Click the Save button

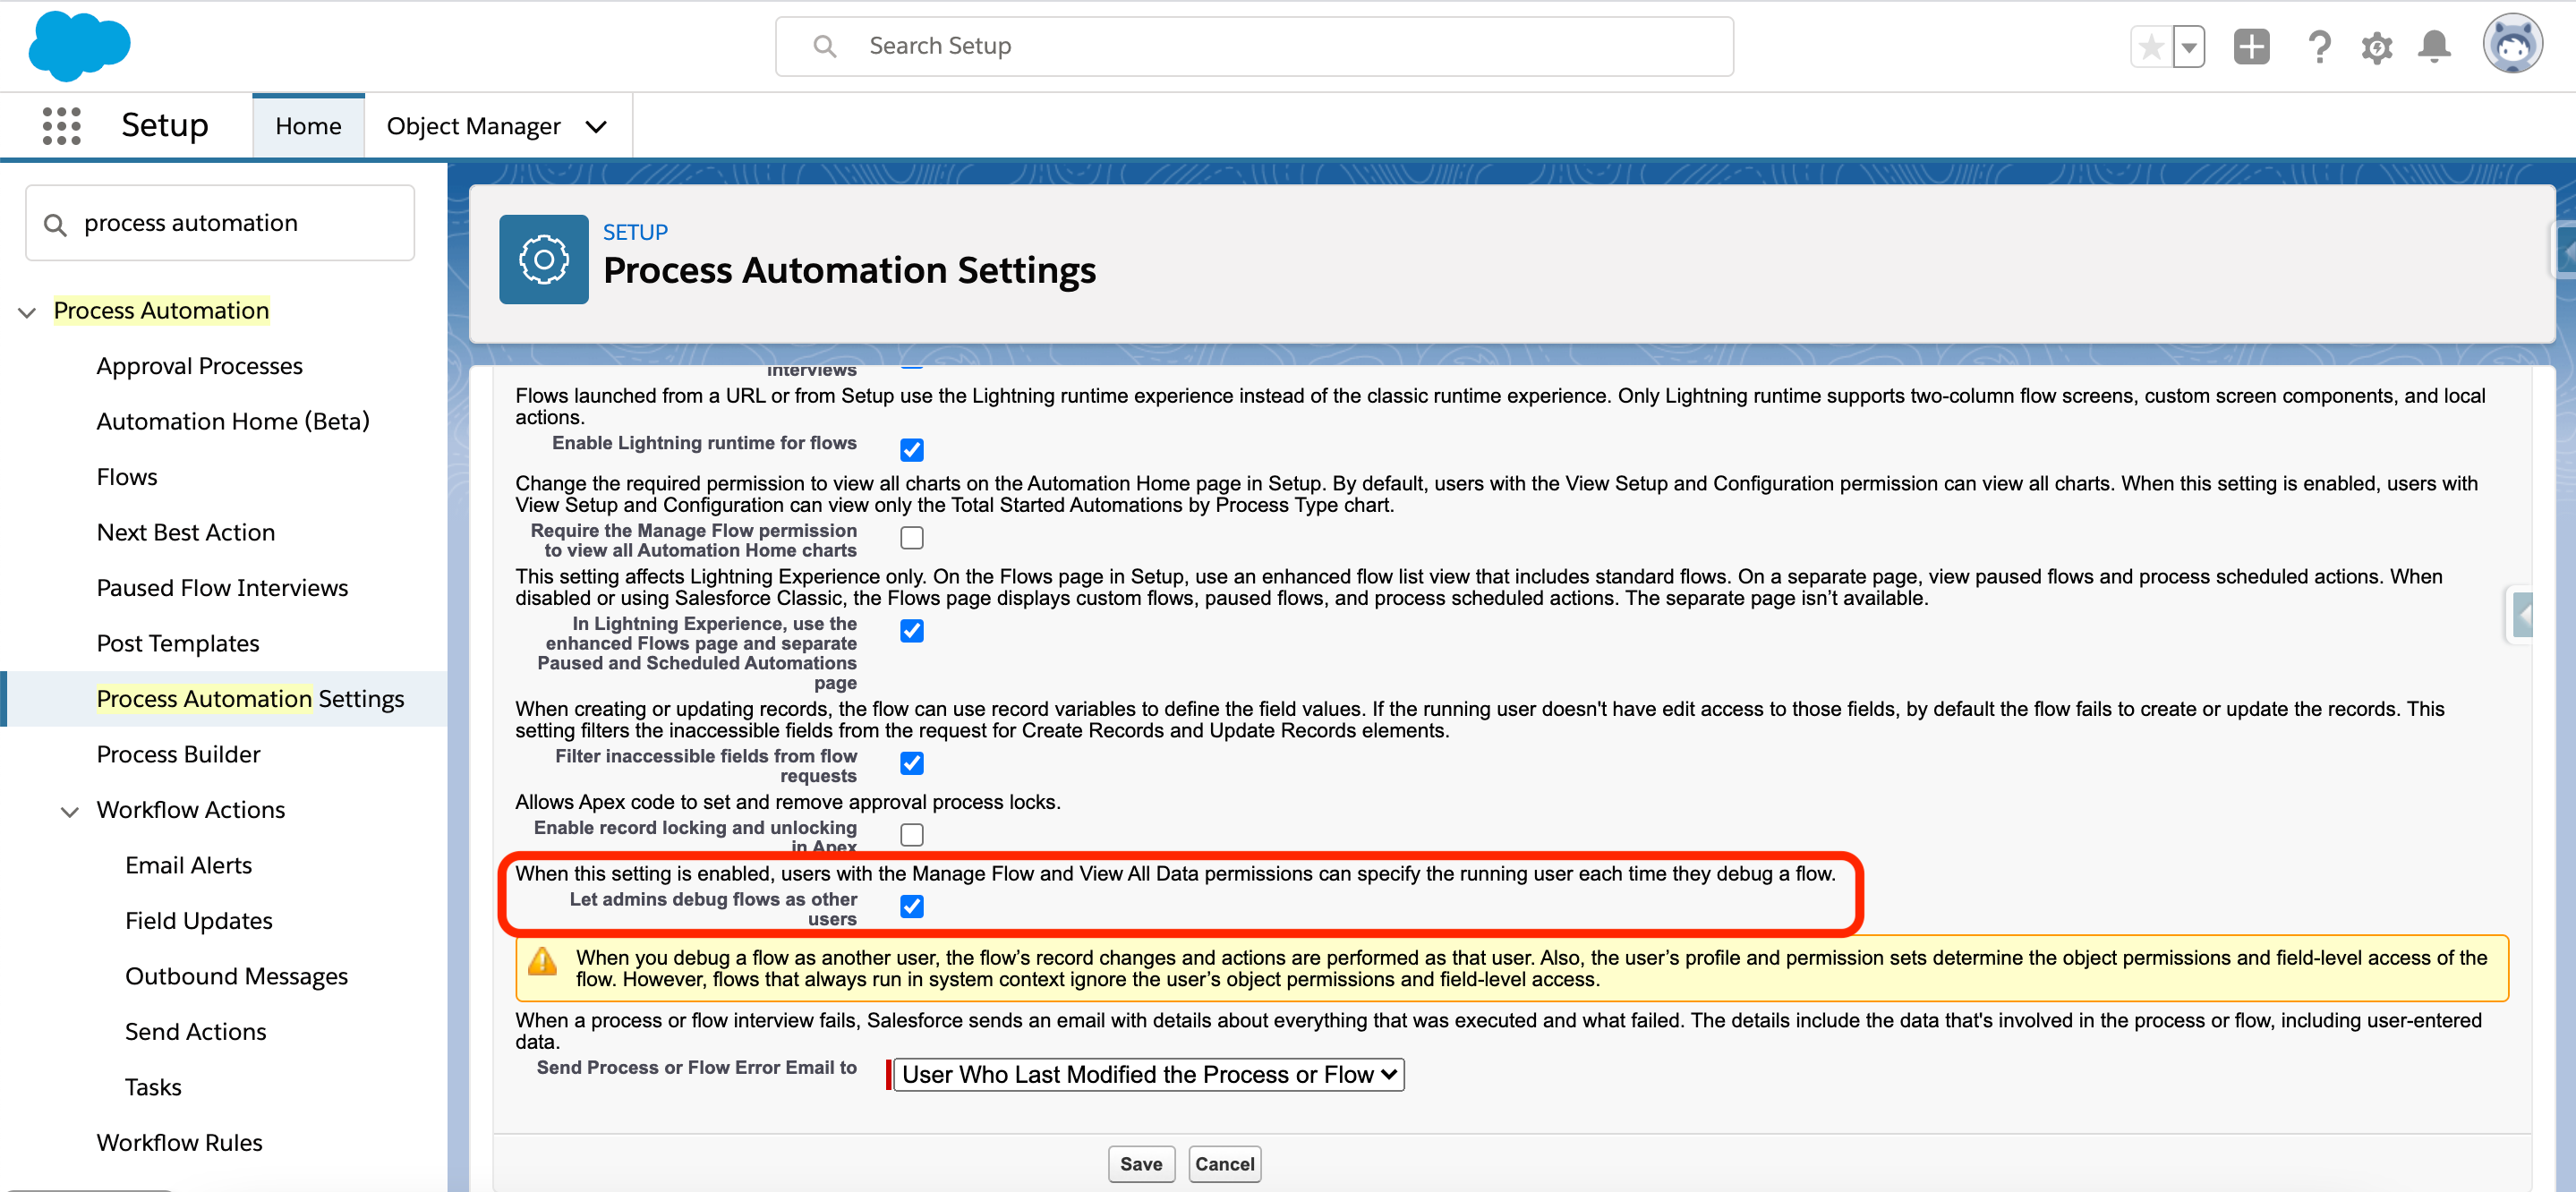pos(1141,1164)
